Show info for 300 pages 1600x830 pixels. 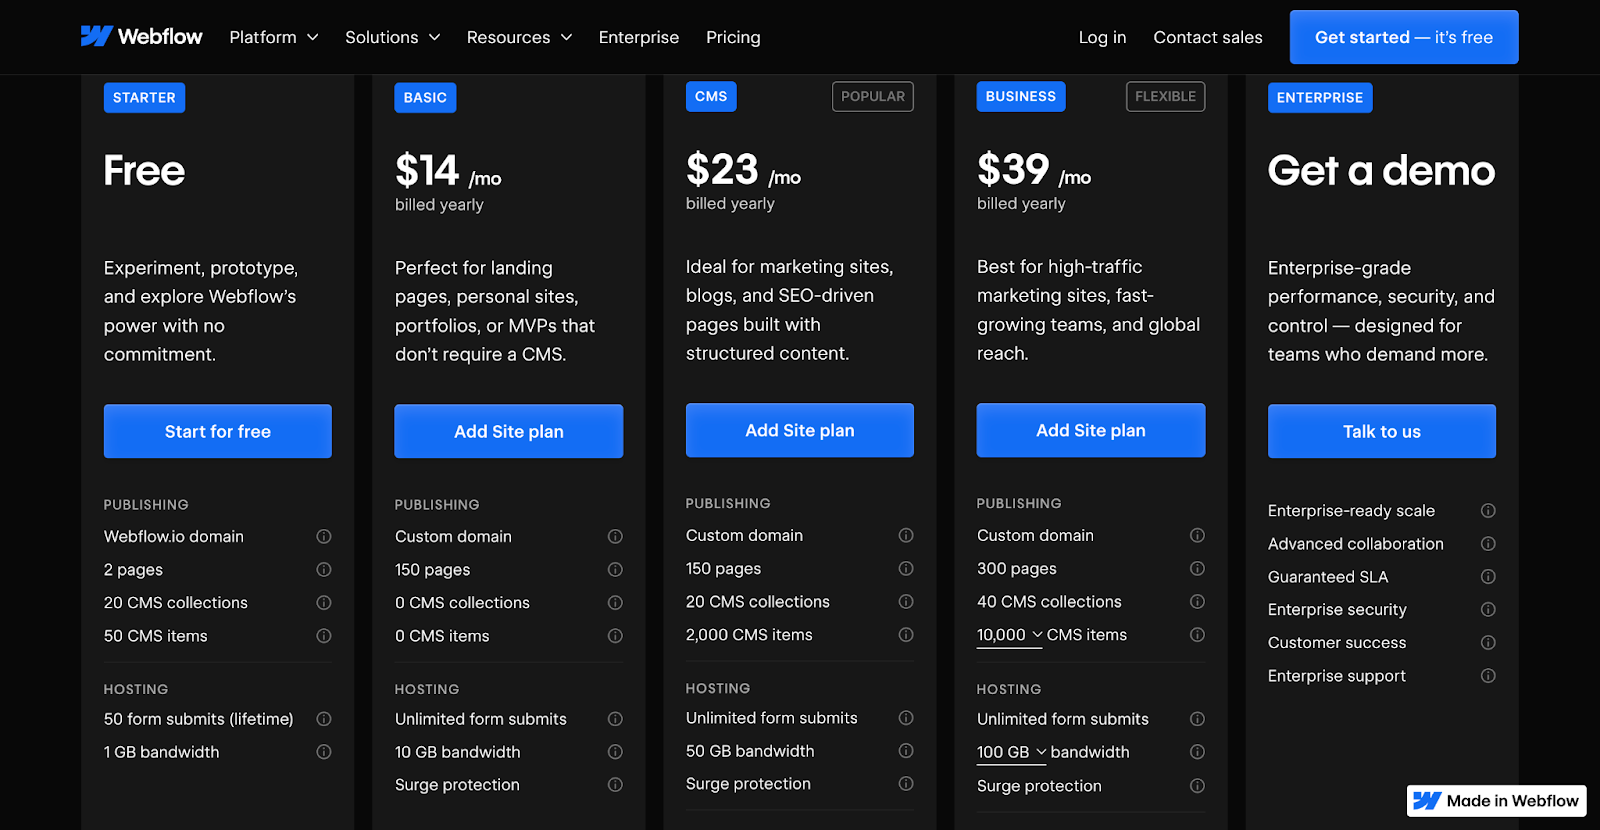coord(1197,569)
